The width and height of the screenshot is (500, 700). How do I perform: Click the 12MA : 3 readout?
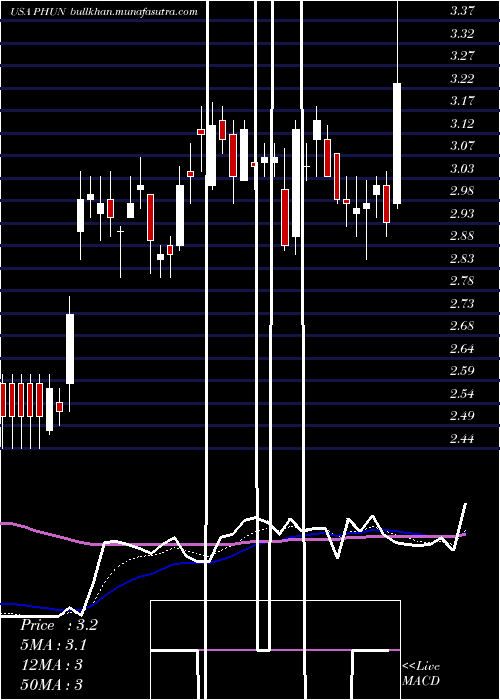pyautogui.click(x=52, y=665)
